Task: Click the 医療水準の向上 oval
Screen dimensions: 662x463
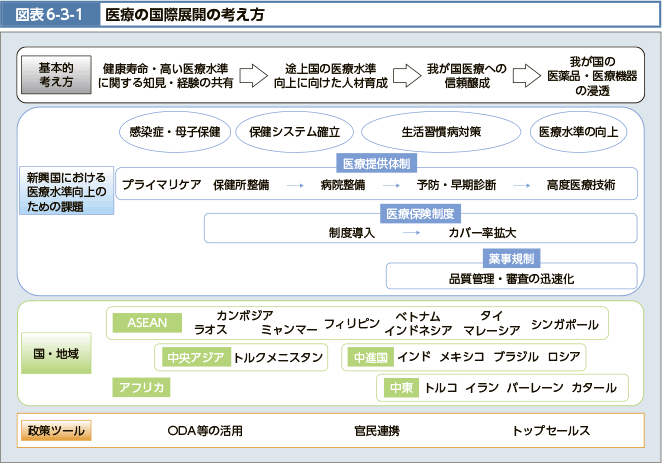Action: (577, 131)
